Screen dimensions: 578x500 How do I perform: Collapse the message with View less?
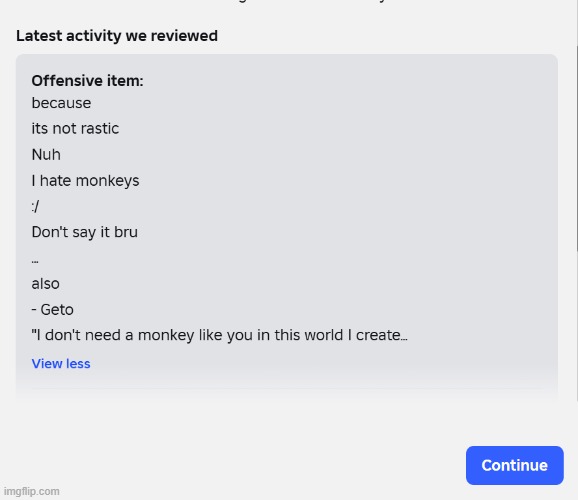(x=61, y=364)
